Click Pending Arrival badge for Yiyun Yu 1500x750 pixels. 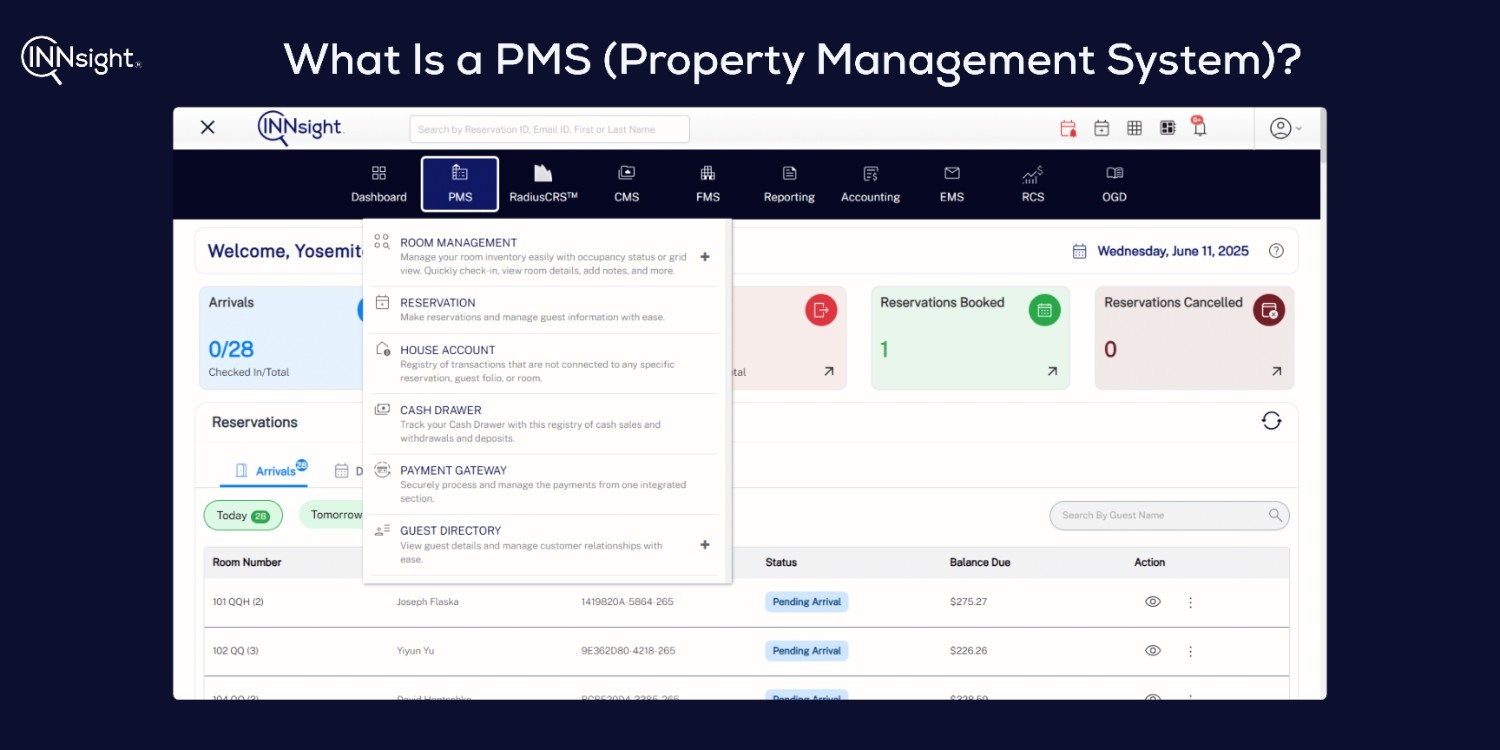pyautogui.click(x=807, y=651)
